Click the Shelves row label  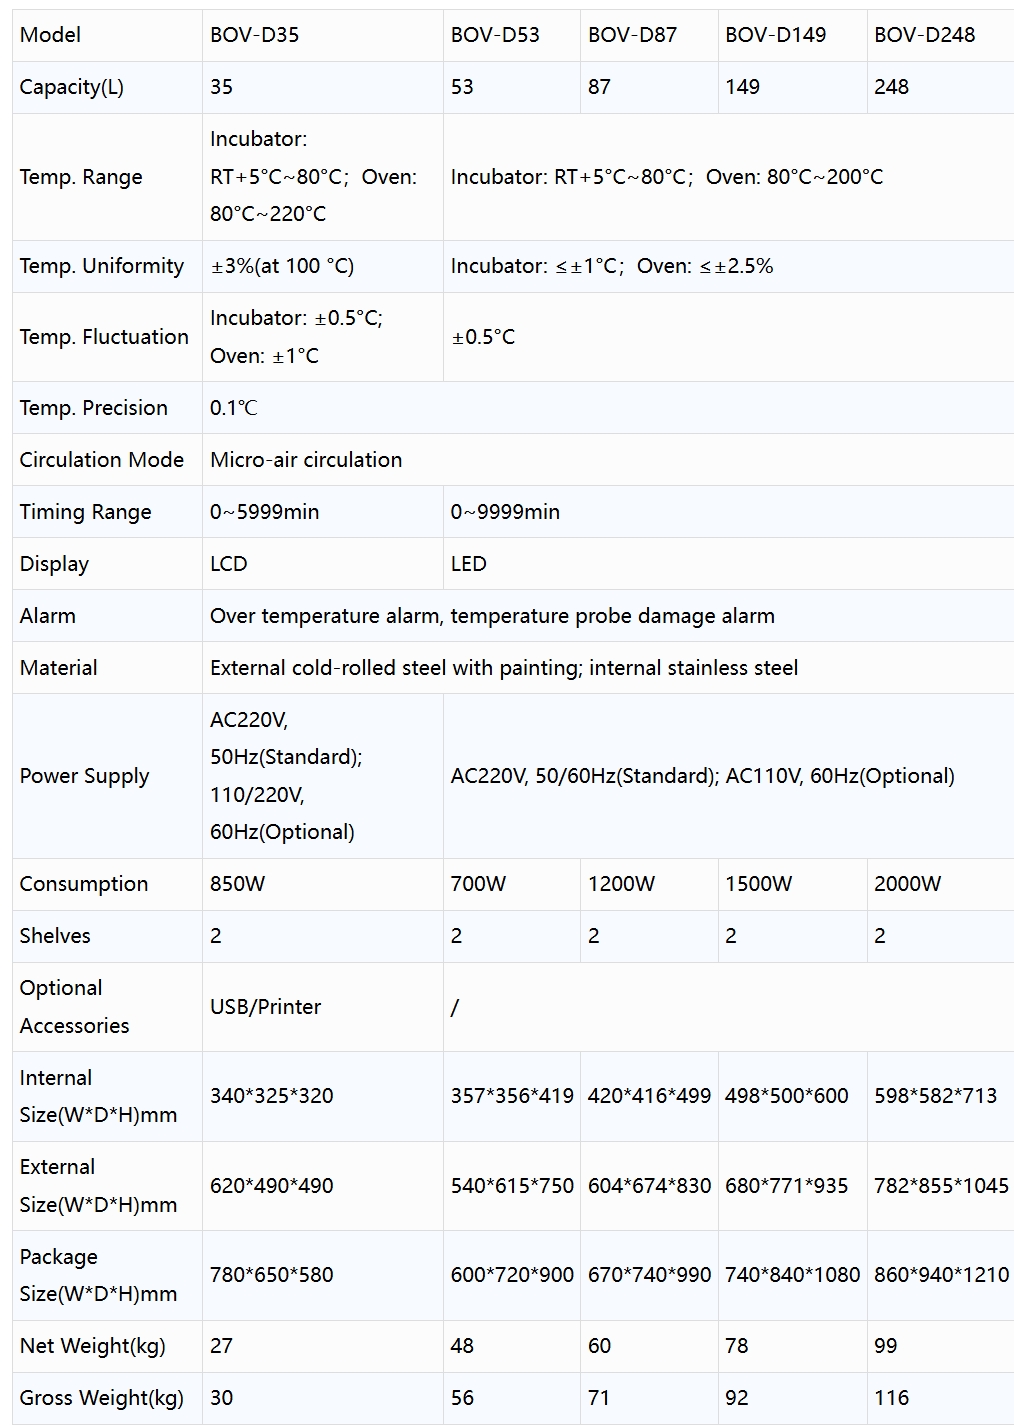point(55,936)
